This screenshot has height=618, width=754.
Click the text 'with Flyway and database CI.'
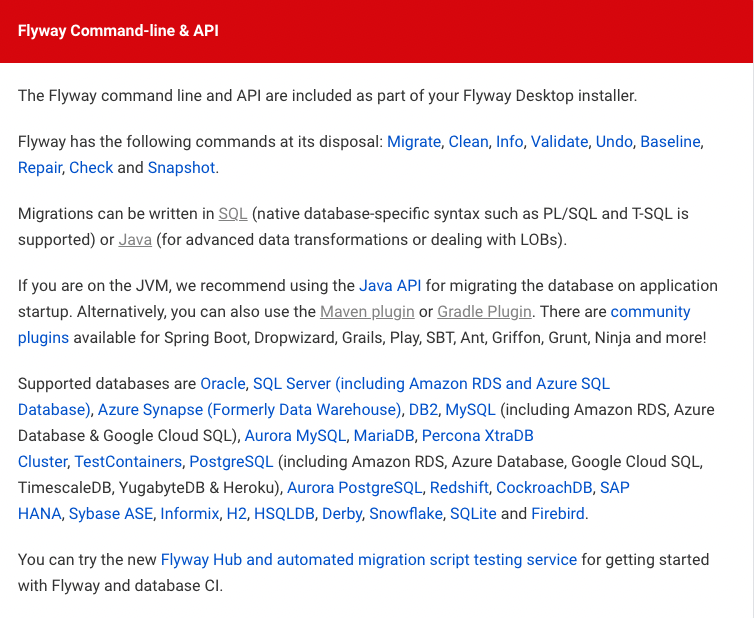pos(120,586)
